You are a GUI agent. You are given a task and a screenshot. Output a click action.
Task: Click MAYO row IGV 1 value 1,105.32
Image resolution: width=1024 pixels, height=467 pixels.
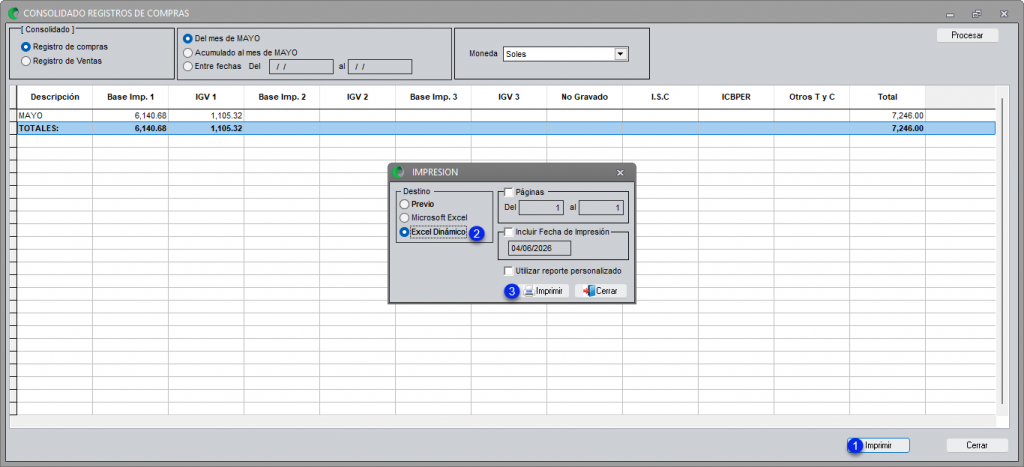(206, 116)
